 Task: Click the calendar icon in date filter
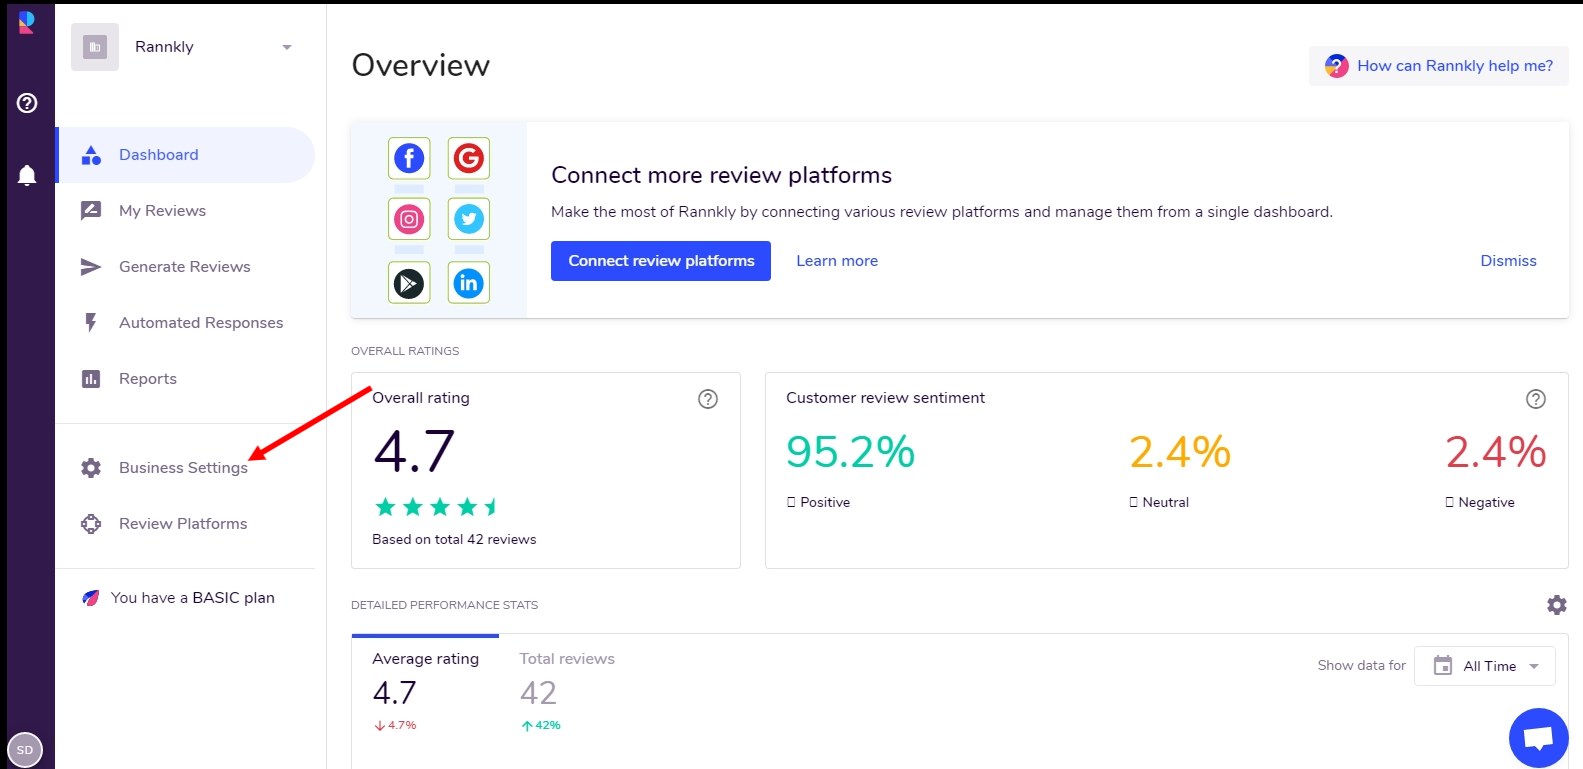(x=1443, y=666)
